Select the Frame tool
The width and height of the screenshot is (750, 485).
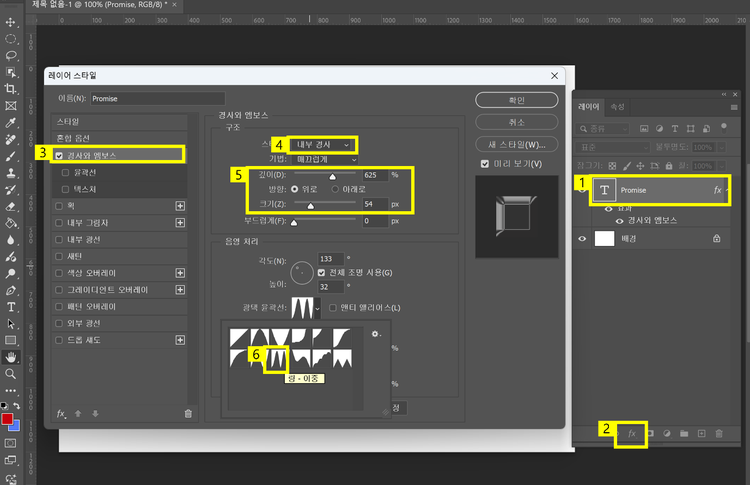coord(11,106)
